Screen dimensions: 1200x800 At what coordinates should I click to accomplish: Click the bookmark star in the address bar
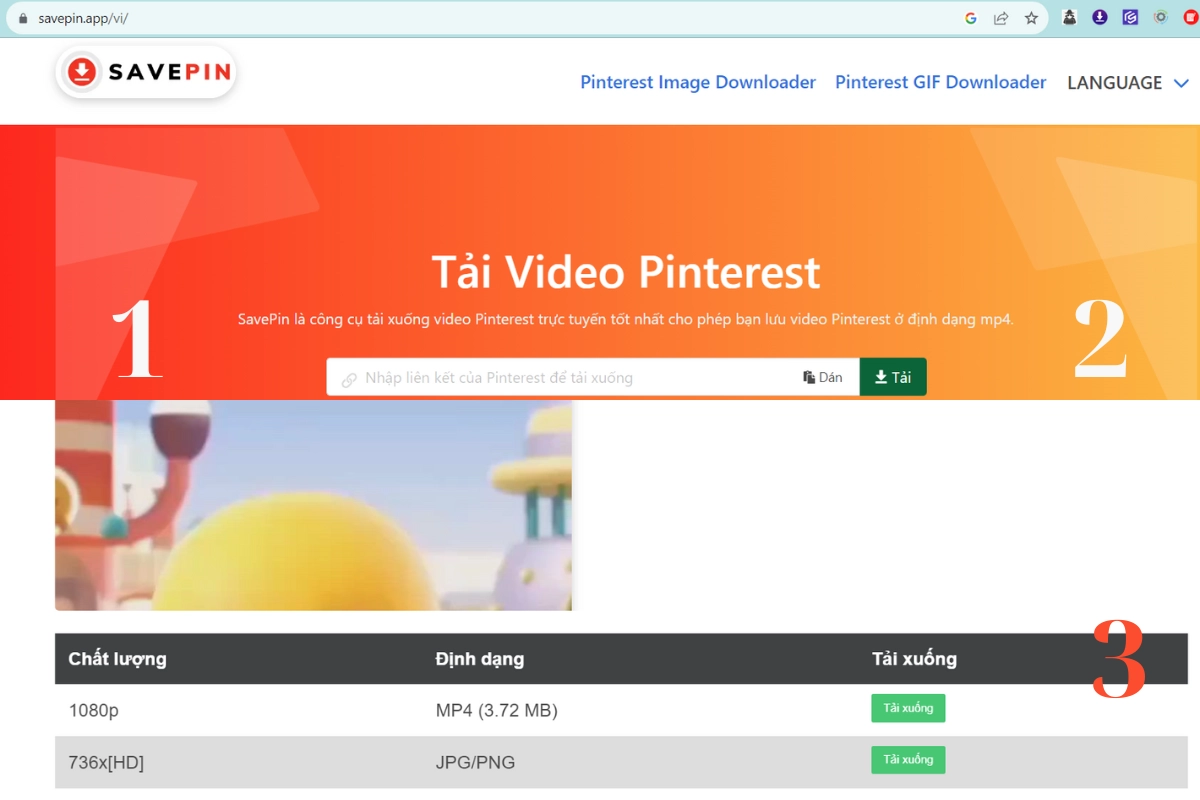pyautogui.click(x=1031, y=17)
